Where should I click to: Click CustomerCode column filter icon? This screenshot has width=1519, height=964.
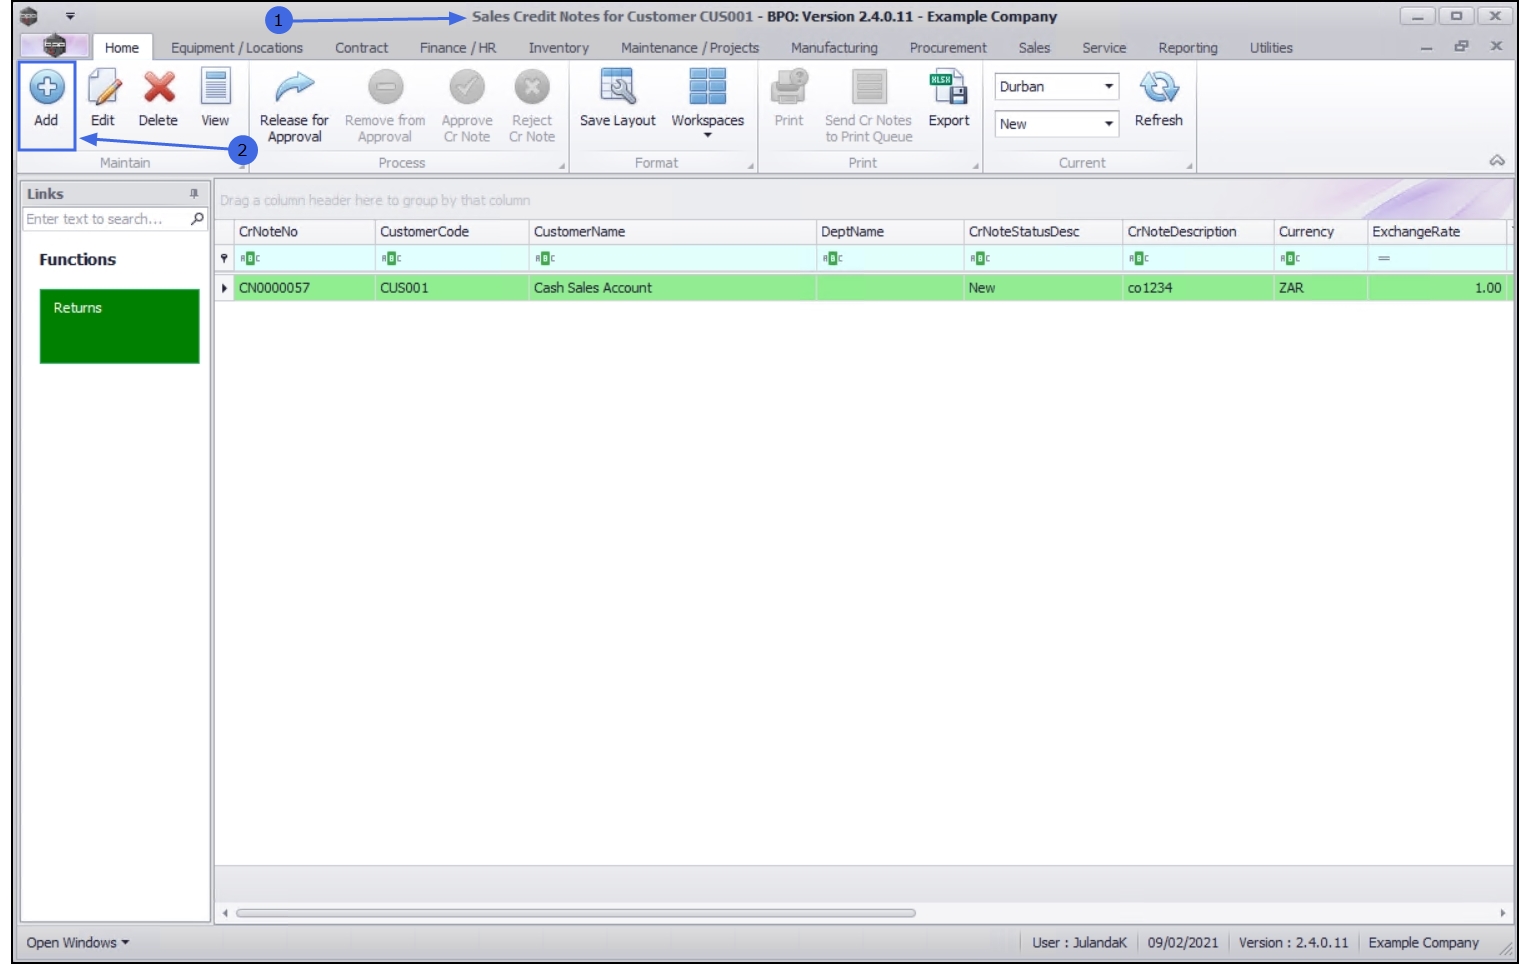(x=391, y=258)
